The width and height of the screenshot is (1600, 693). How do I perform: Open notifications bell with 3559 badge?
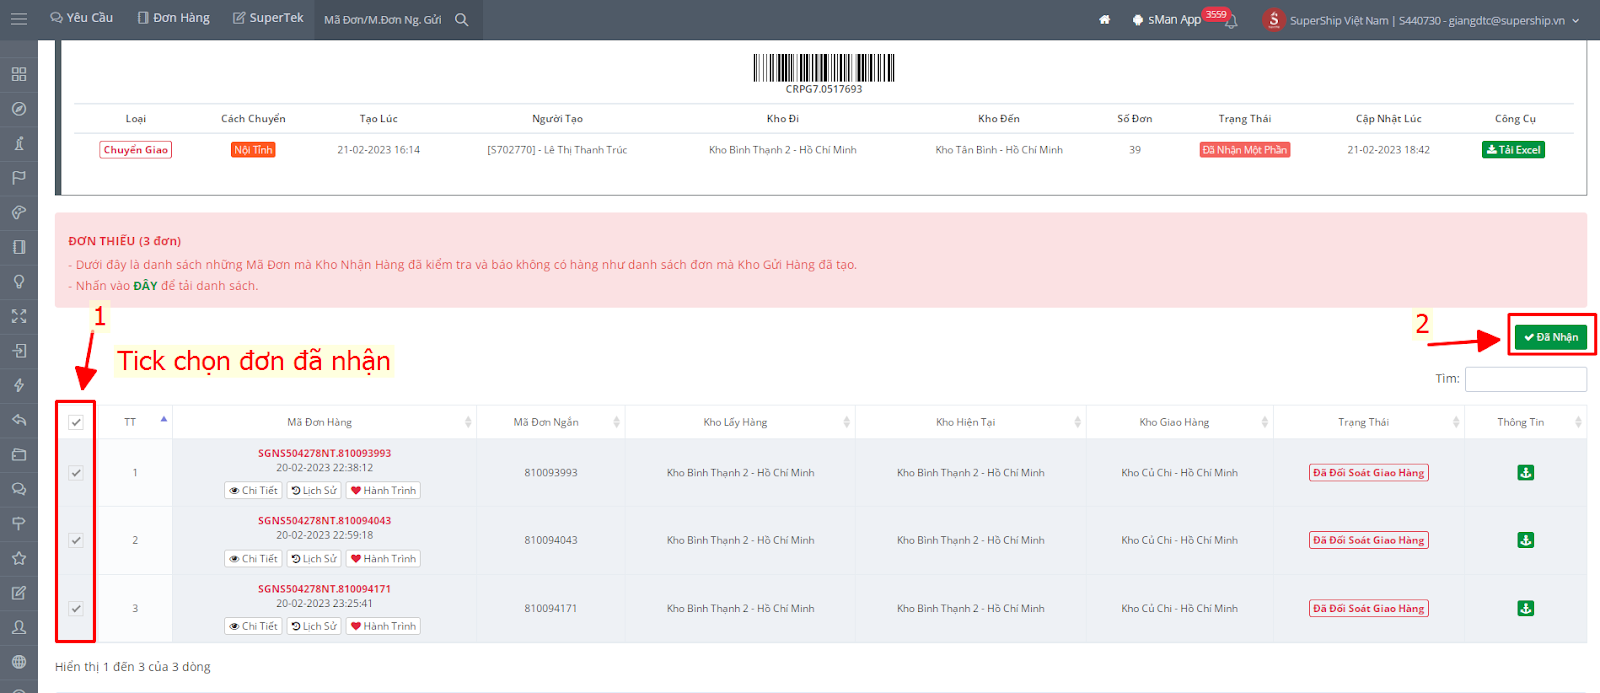(1231, 21)
